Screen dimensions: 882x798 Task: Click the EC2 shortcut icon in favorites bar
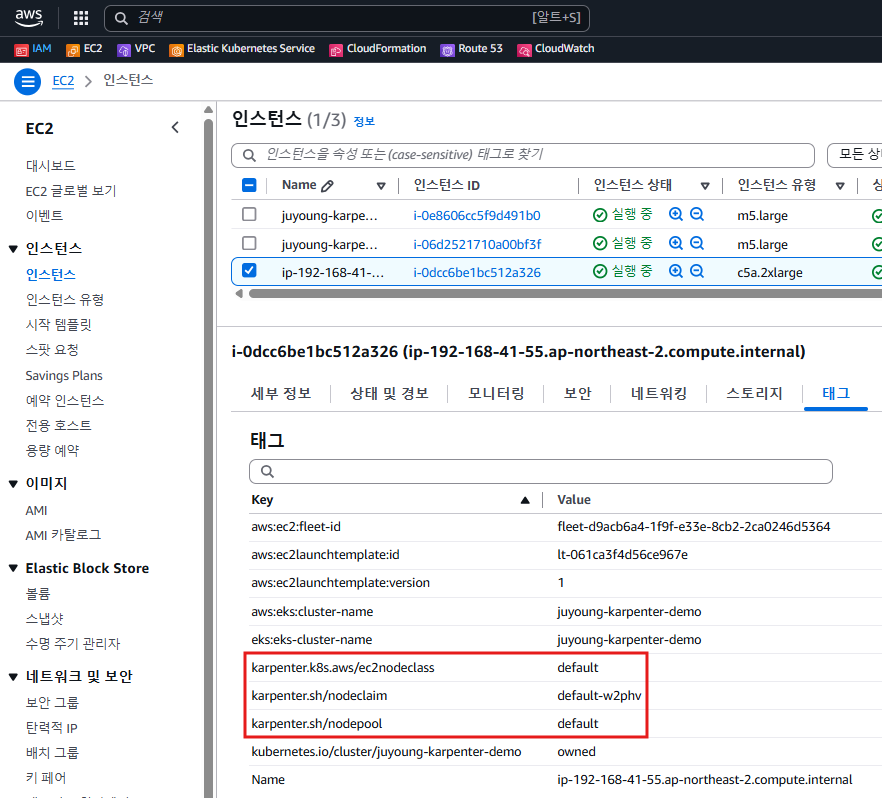(73, 50)
